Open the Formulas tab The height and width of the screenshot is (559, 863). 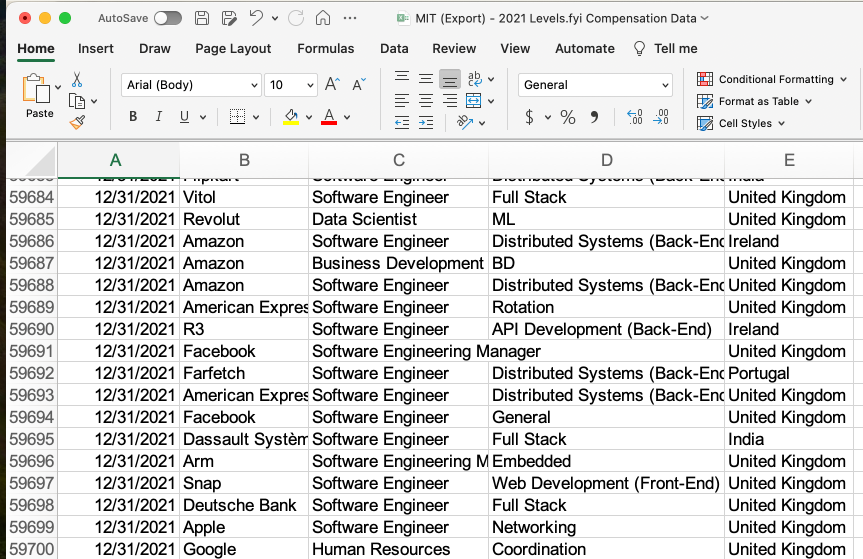(326, 48)
